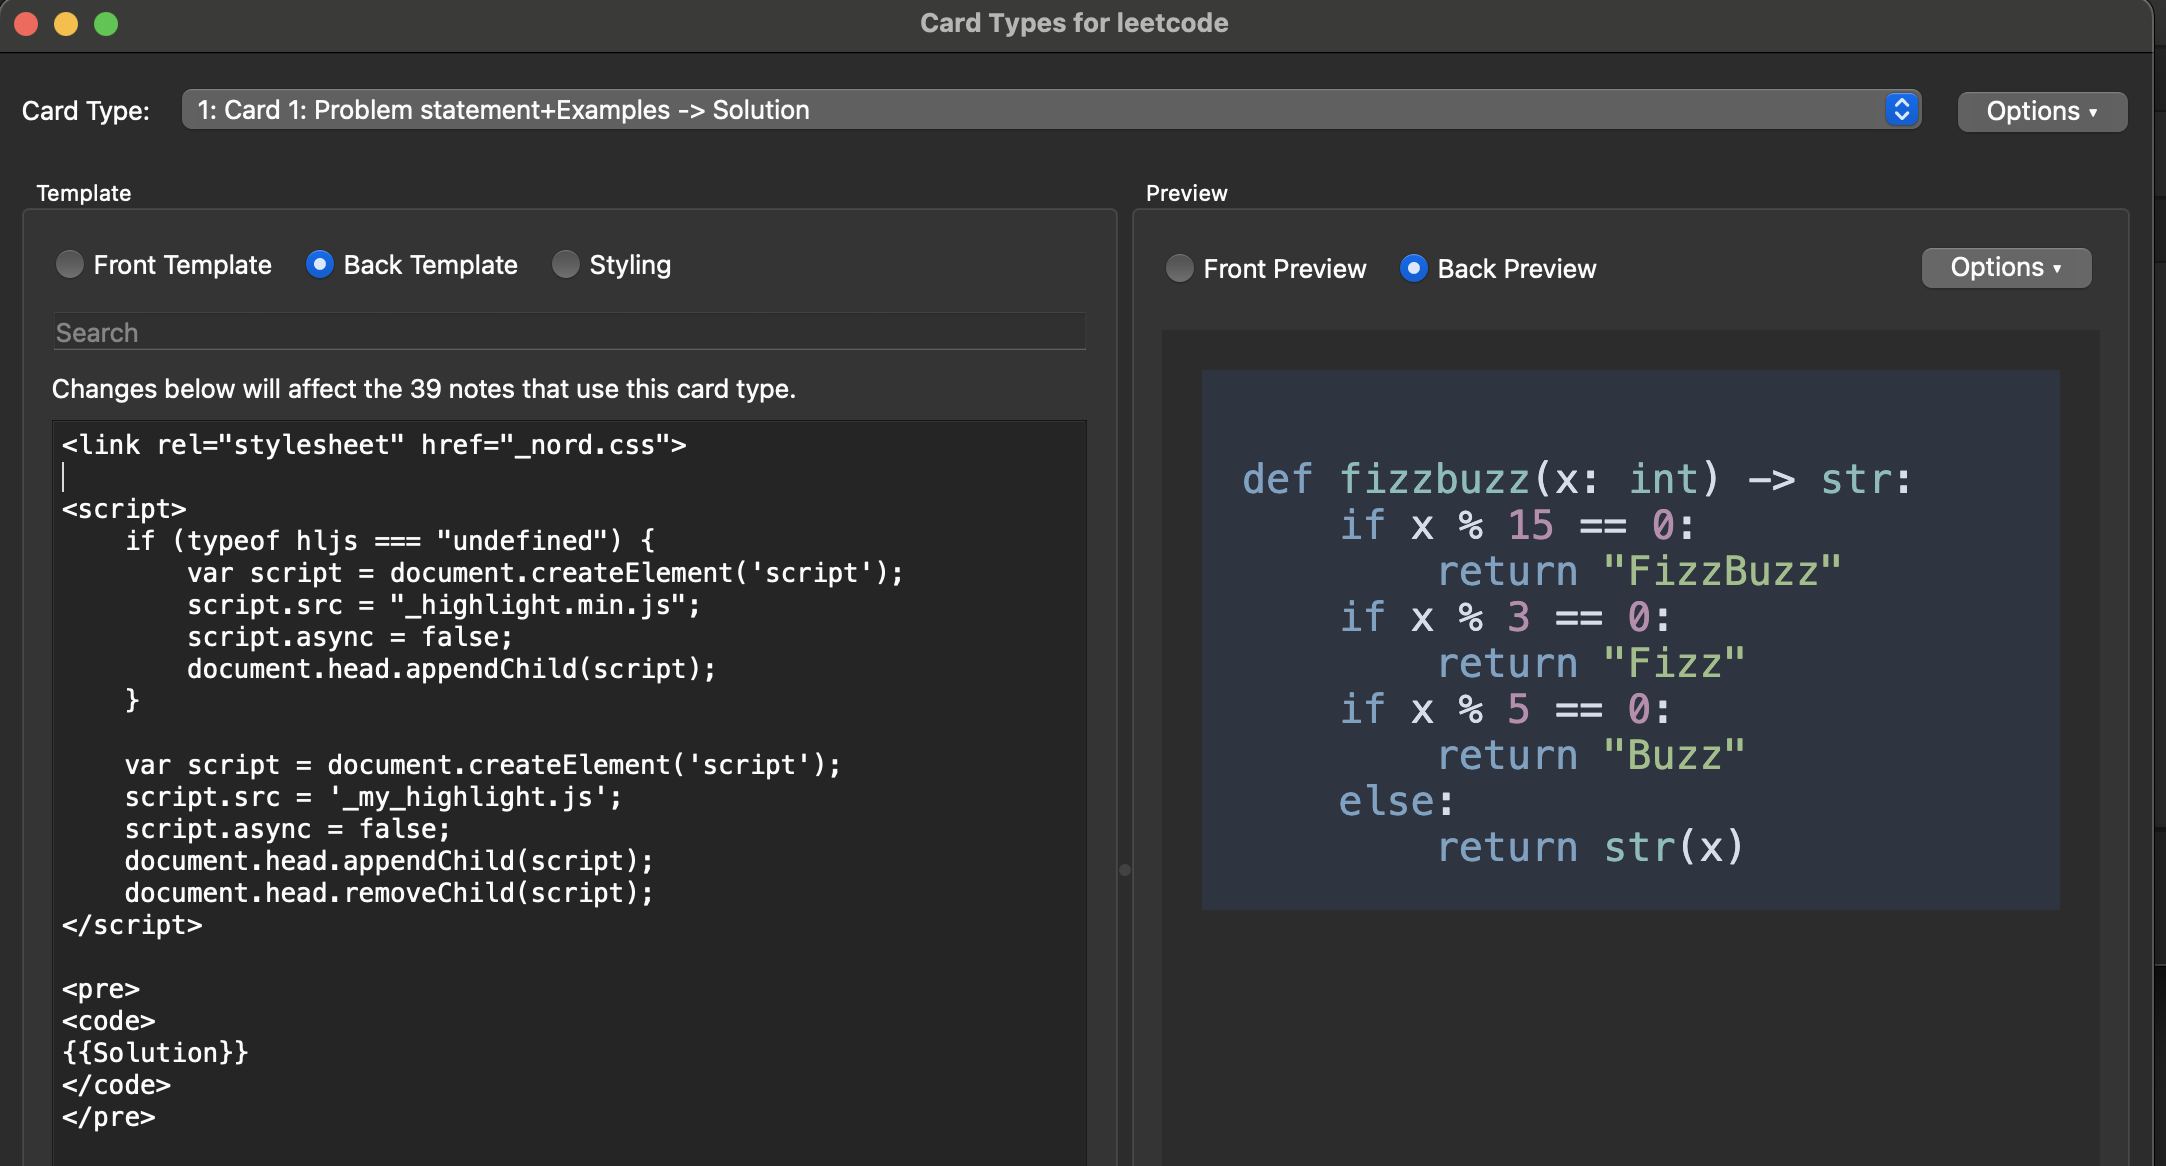2166x1166 pixels.
Task: Click the pre tag icon in template
Action: (96, 988)
